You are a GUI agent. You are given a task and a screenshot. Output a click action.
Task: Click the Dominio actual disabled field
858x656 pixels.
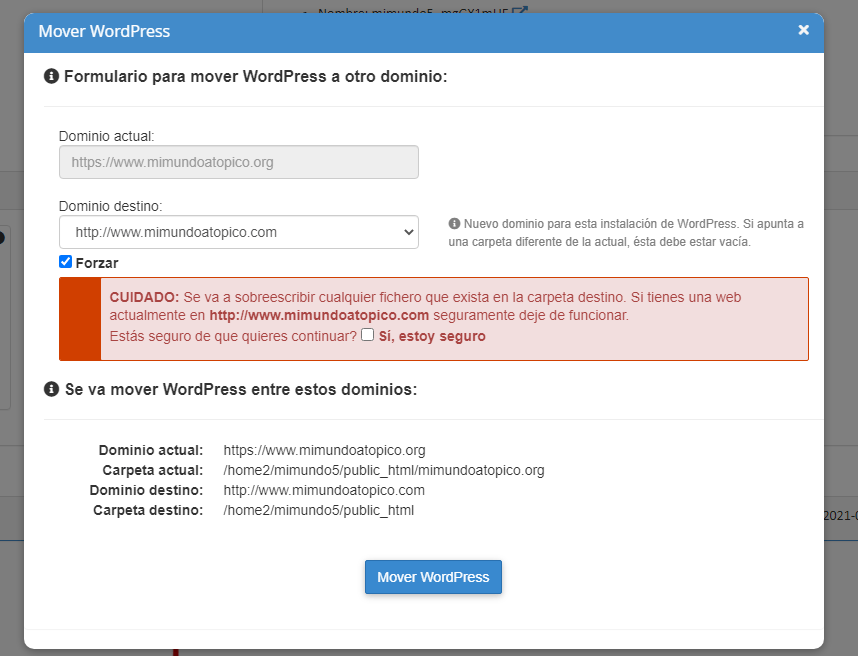(239, 162)
